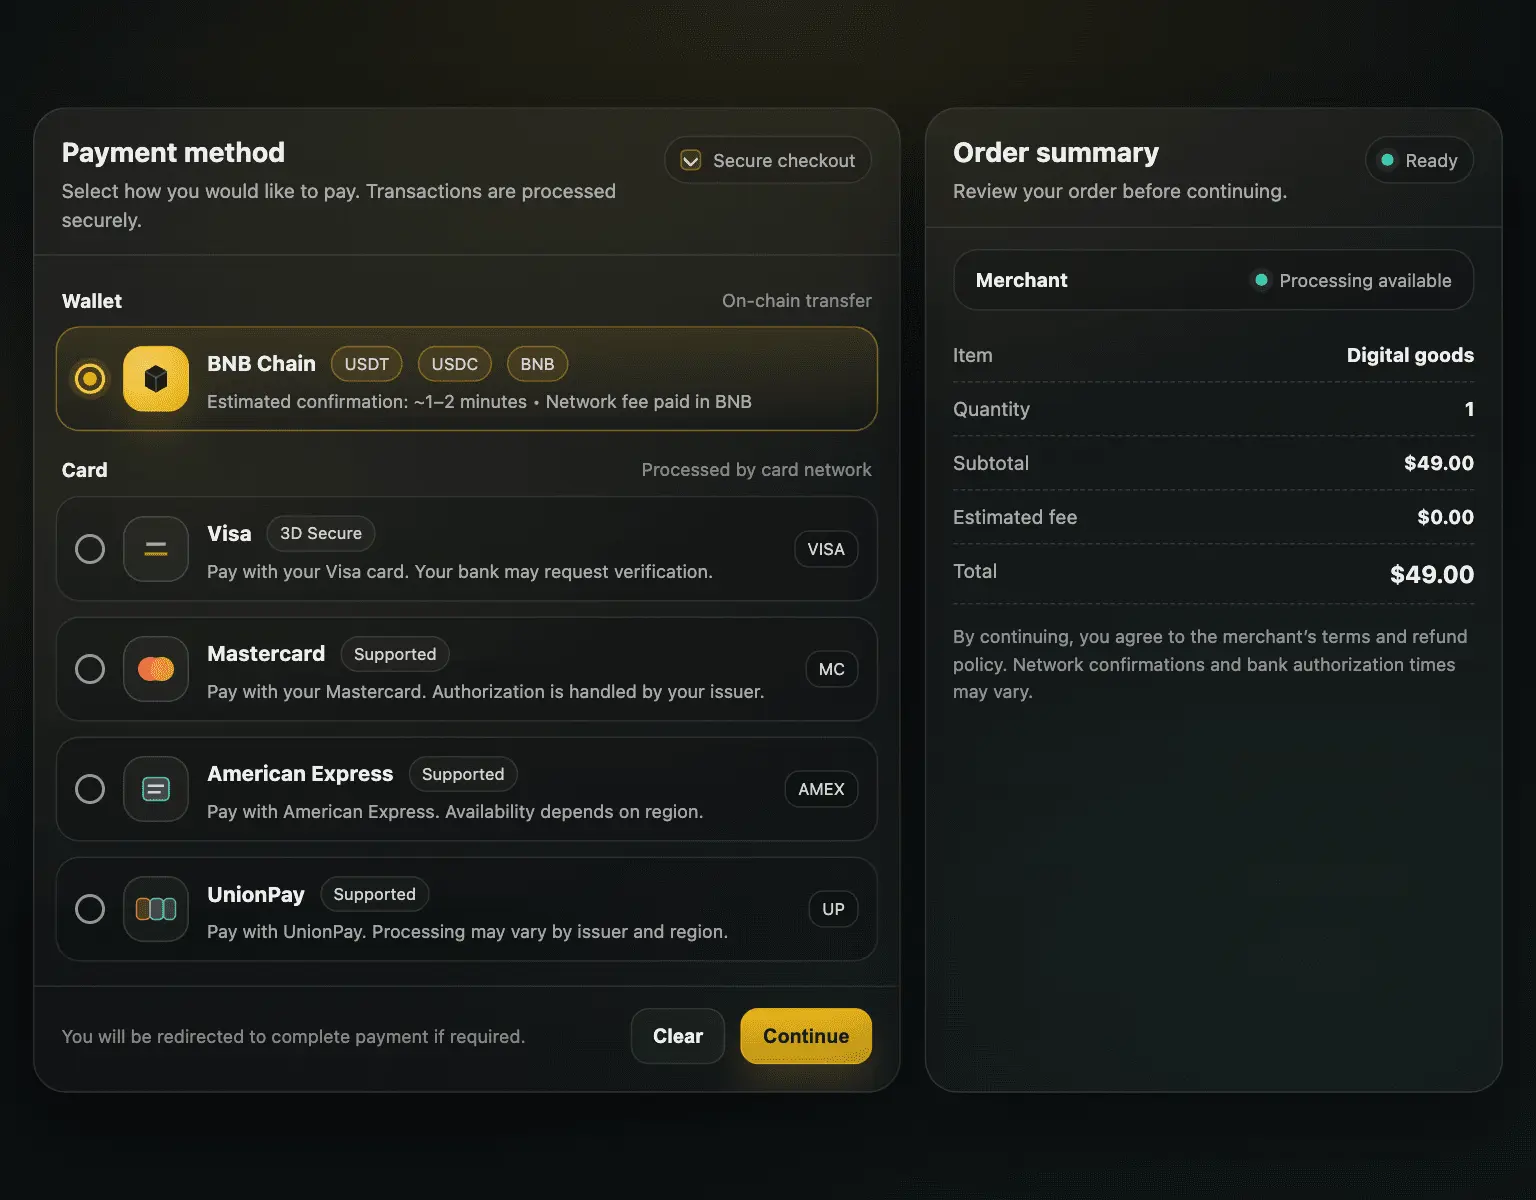The width and height of the screenshot is (1536, 1200).
Task: Click the merchant terms and refund policy text
Action: pyautogui.click(x=1210, y=664)
